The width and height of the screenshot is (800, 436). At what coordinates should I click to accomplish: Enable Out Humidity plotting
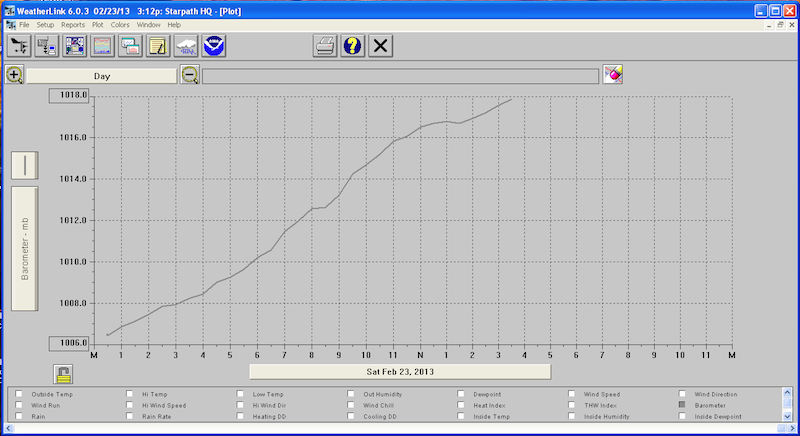351,394
